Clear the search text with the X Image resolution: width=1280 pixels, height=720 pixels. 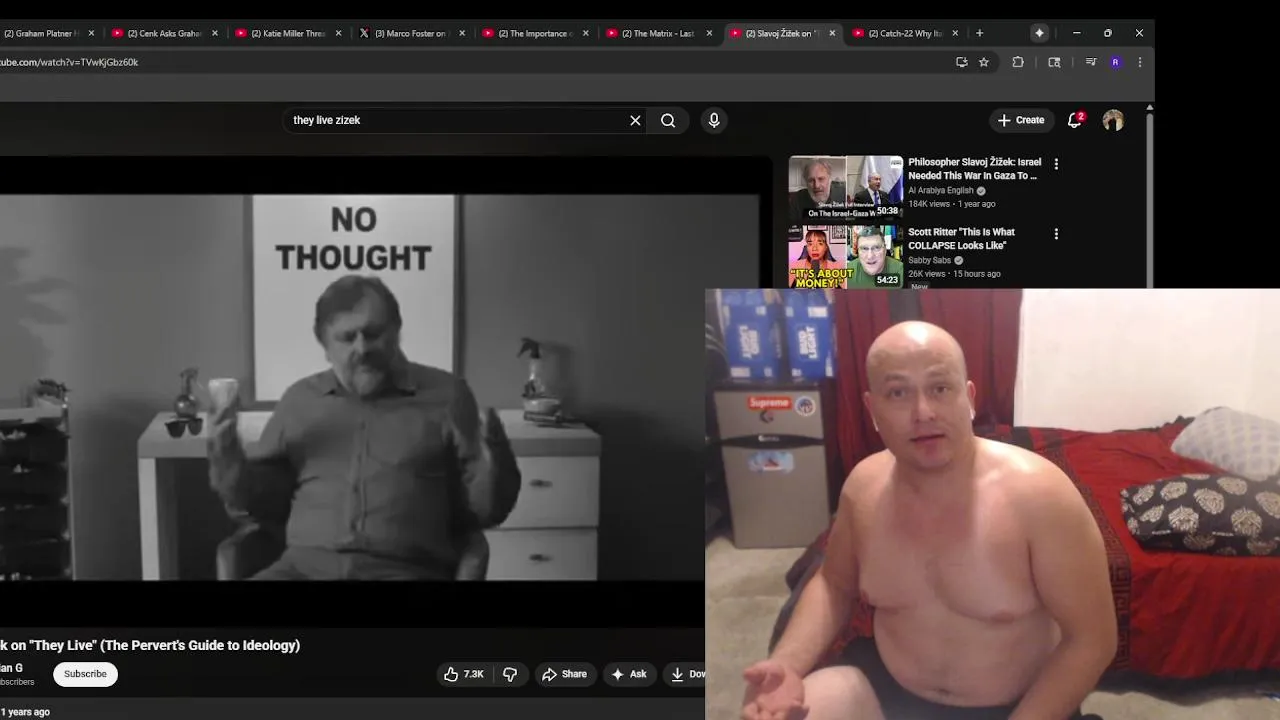point(635,120)
